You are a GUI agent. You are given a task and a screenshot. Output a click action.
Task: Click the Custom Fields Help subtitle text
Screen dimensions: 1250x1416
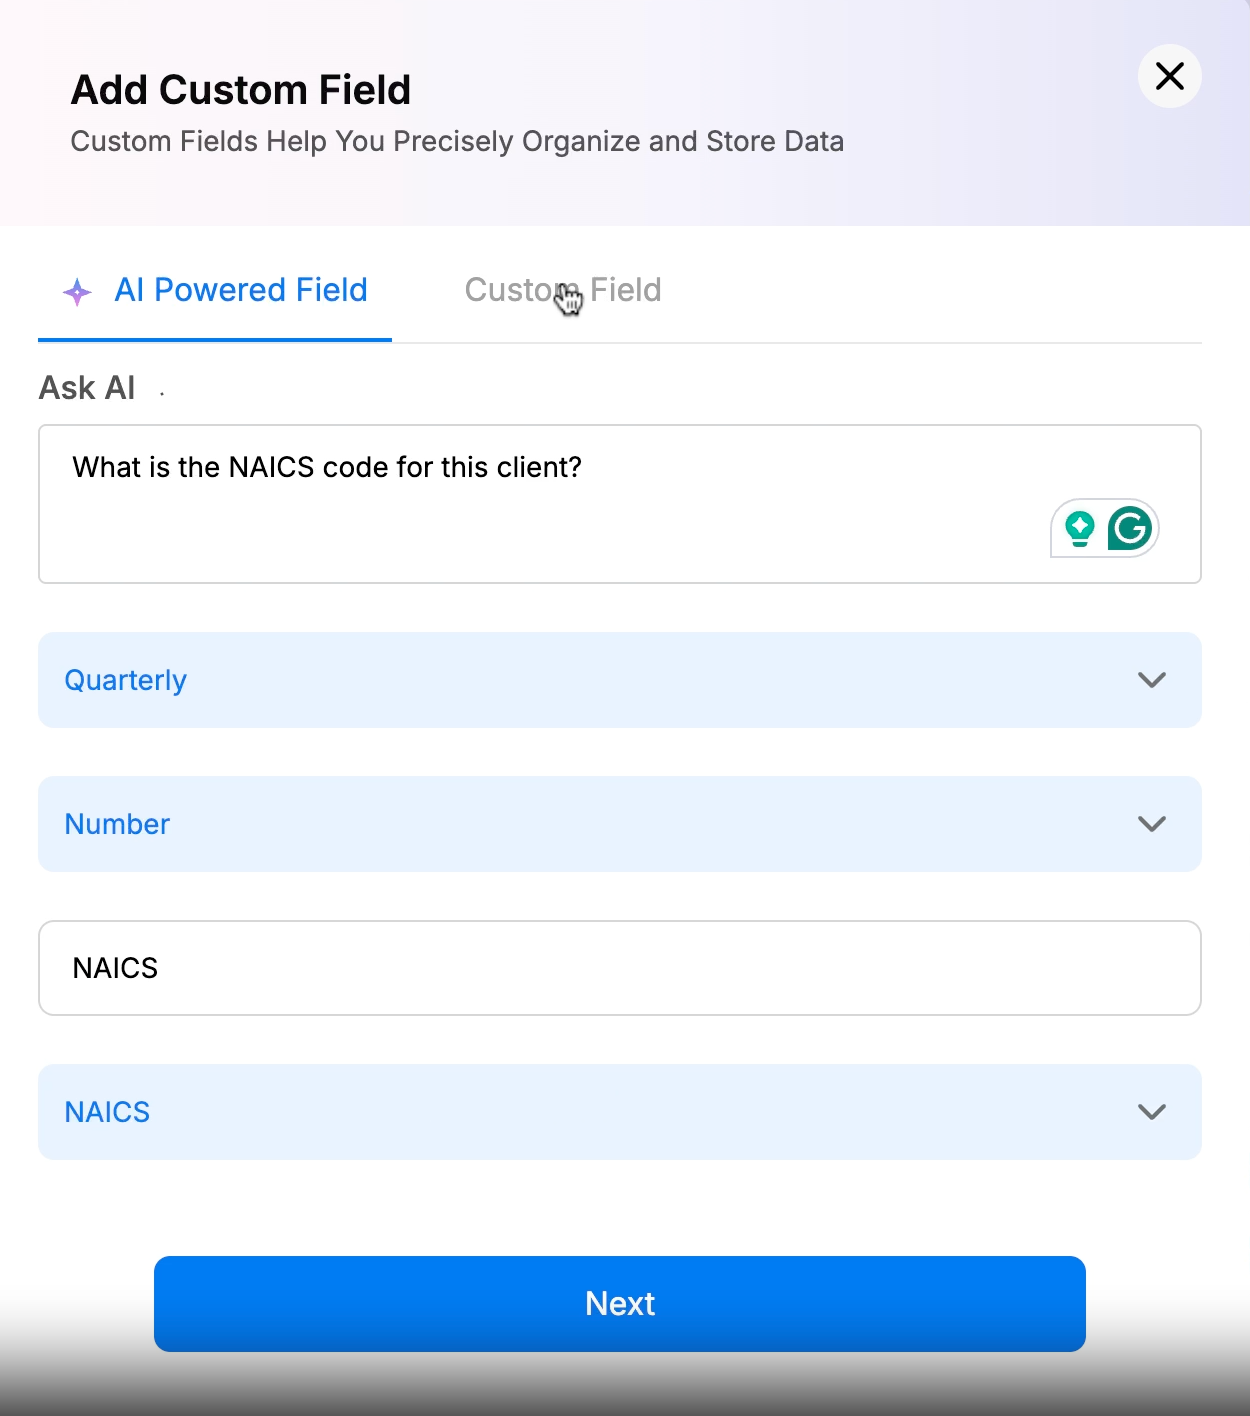point(457,141)
